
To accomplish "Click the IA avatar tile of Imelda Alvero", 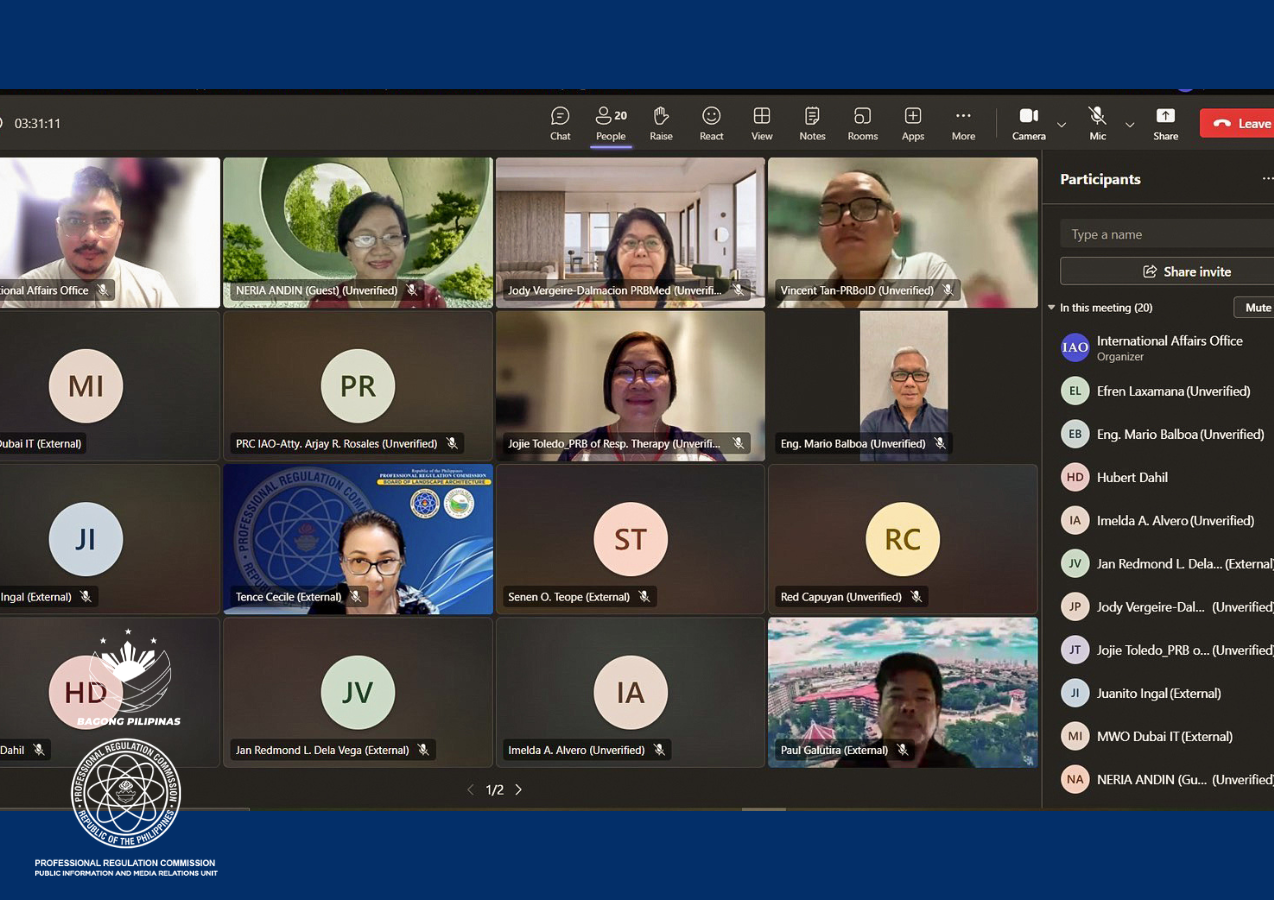I will pos(630,692).
